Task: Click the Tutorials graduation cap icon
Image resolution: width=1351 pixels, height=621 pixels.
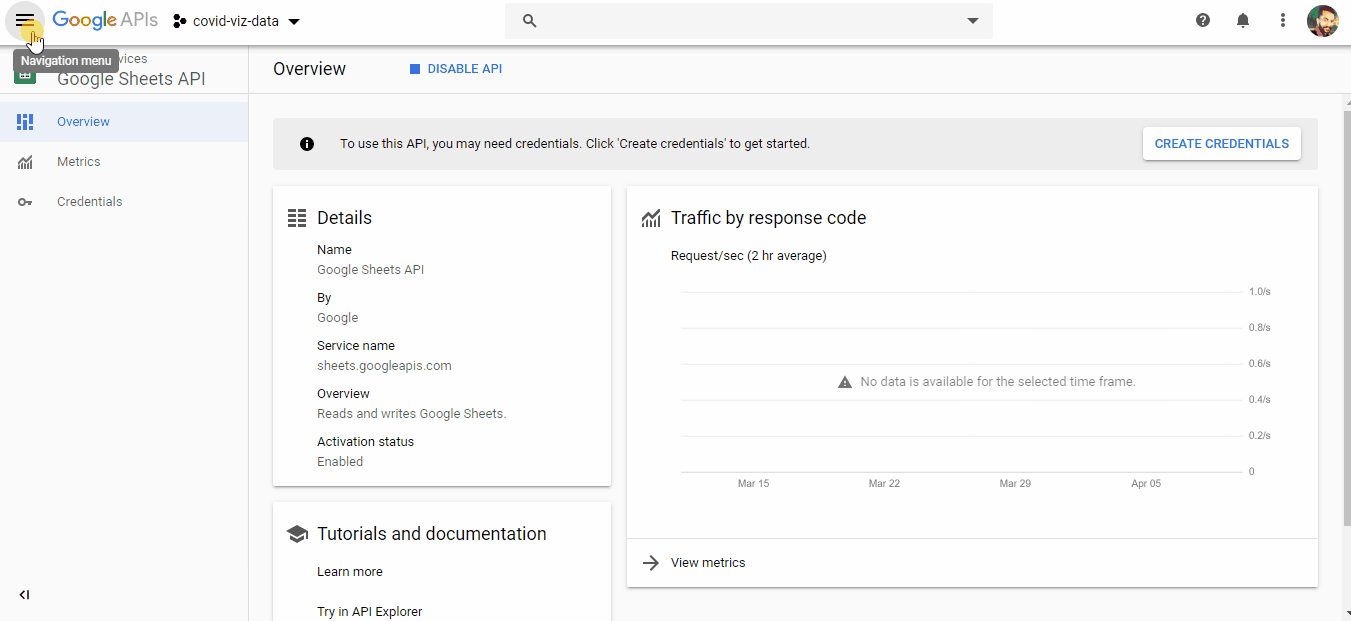Action: tap(297, 534)
